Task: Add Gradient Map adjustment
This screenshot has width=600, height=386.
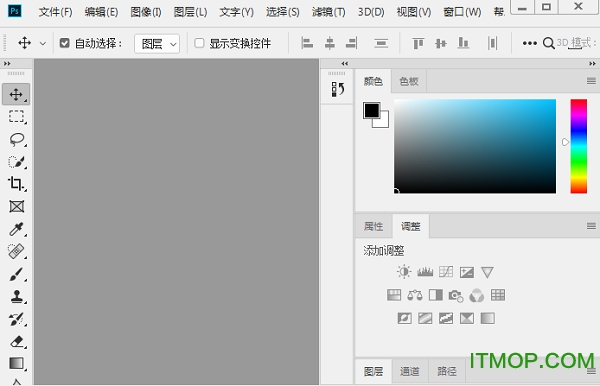Action: (x=488, y=318)
